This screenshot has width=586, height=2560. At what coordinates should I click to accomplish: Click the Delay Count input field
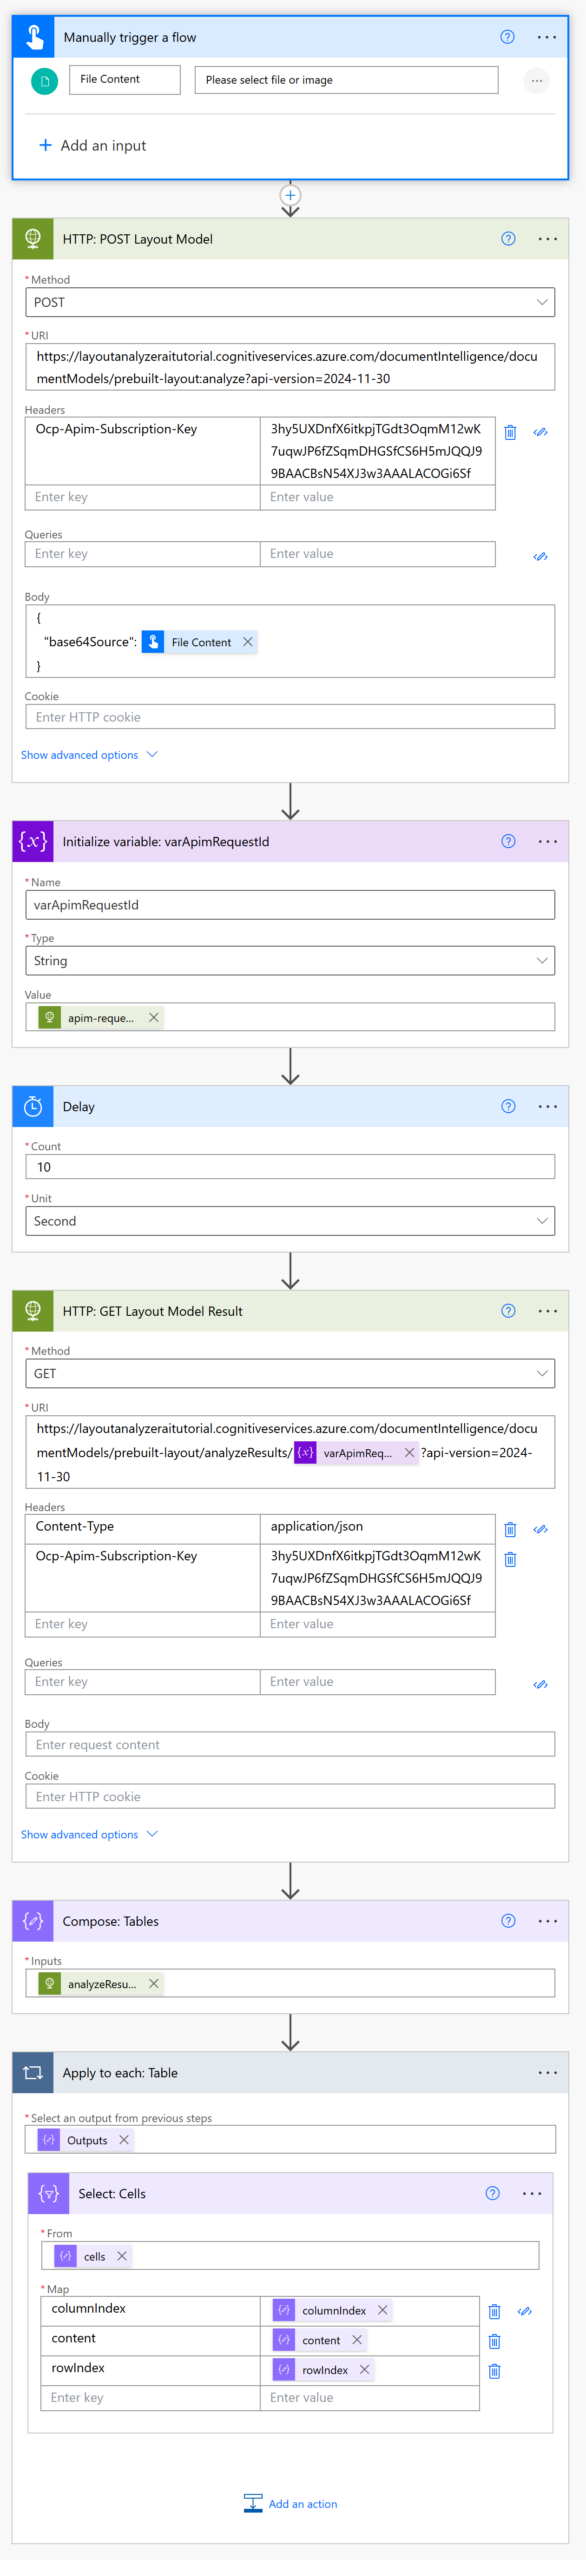(290, 1167)
